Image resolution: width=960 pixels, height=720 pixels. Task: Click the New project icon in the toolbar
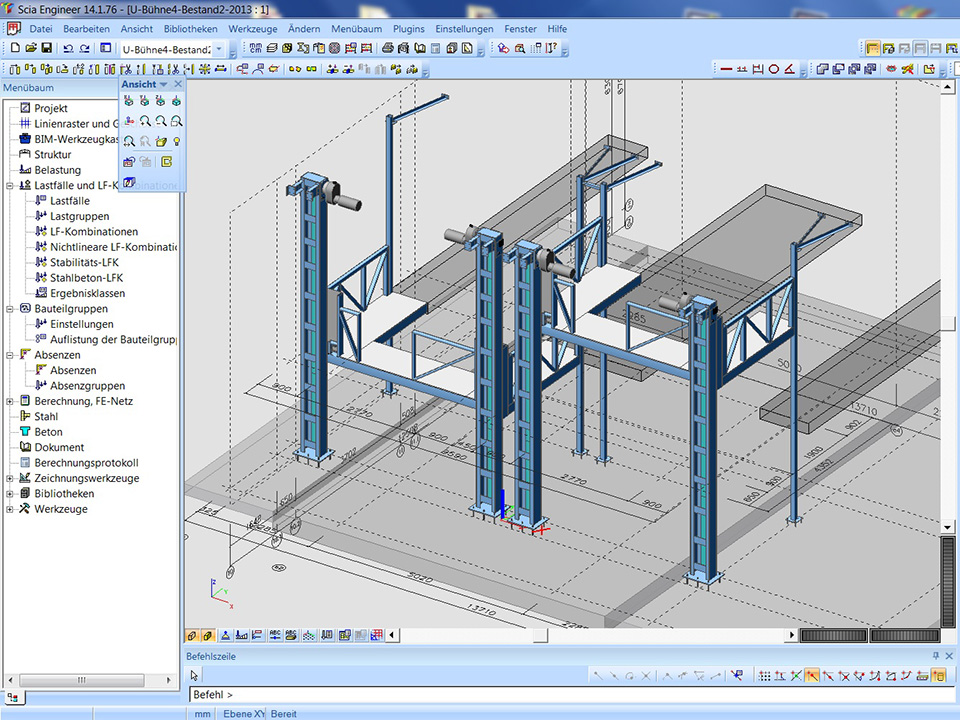coord(14,48)
